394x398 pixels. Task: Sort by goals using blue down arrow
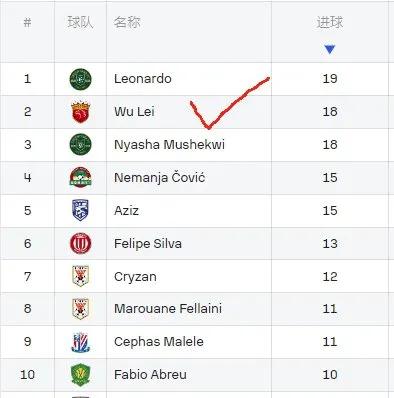[x=330, y=49]
